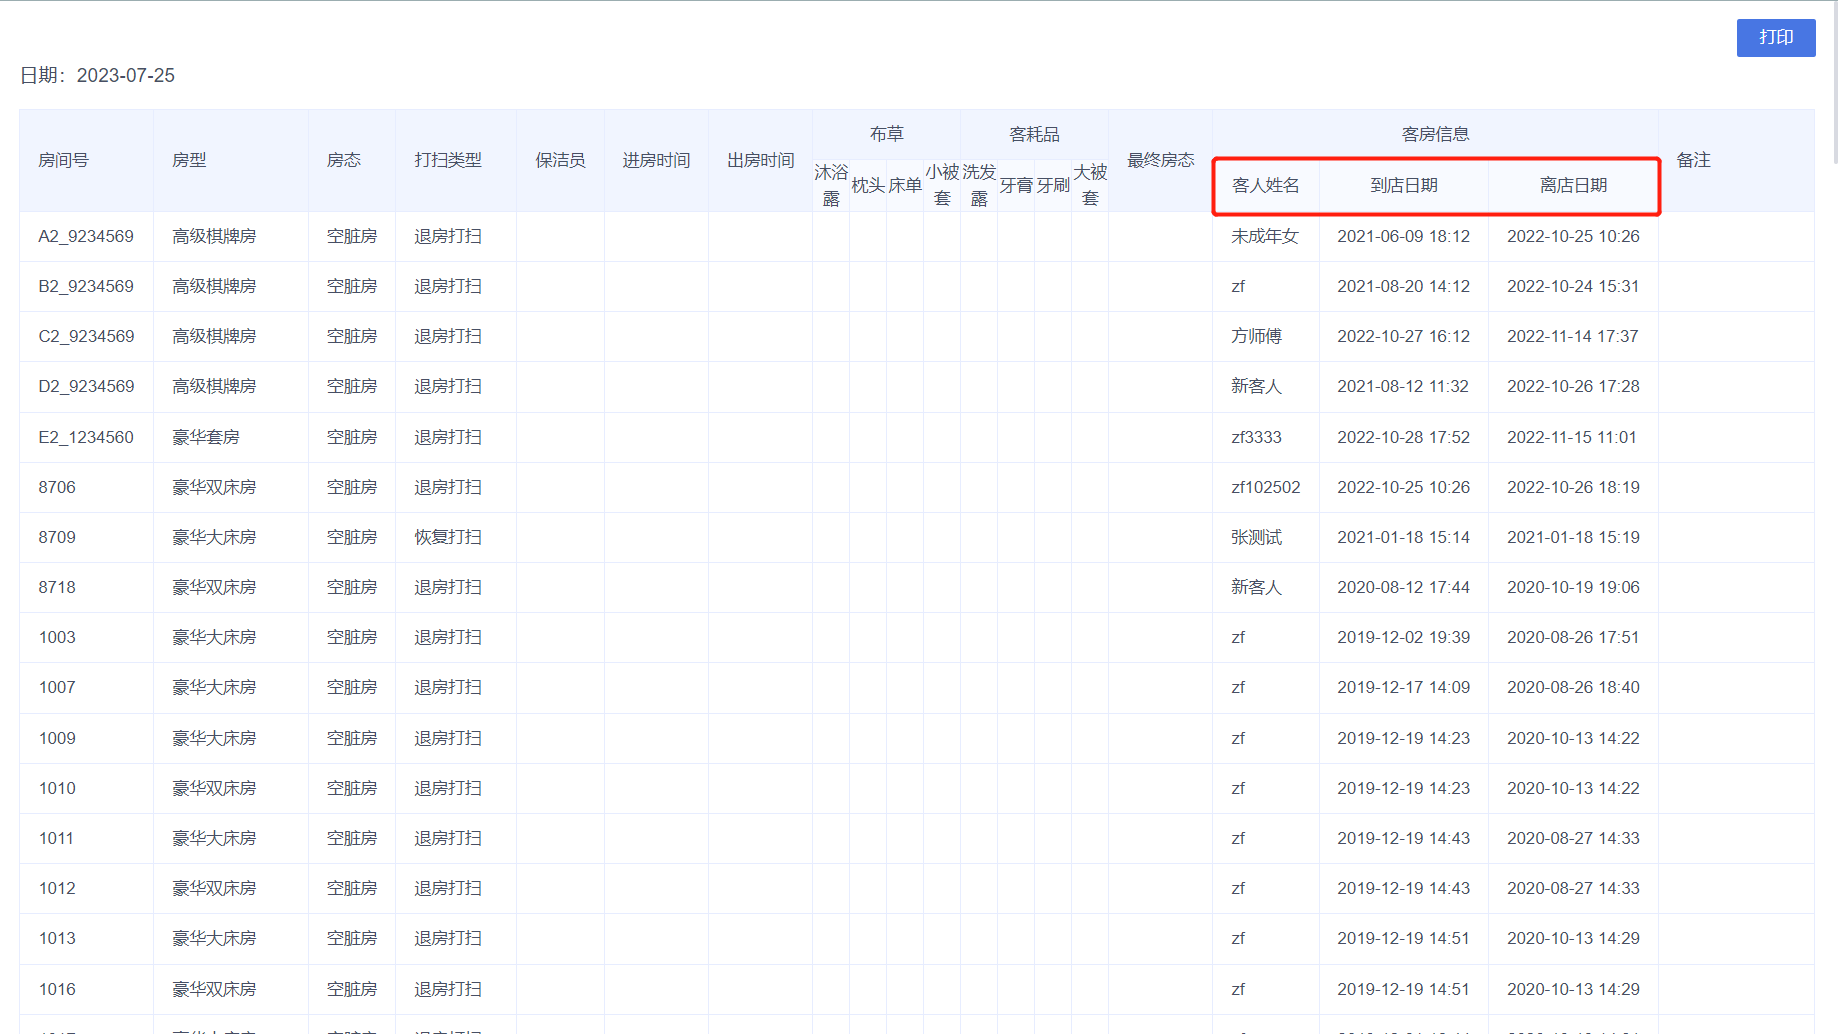1838x1034 pixels.
Task: Select the 房态 column header
Action: pos(344,160)
